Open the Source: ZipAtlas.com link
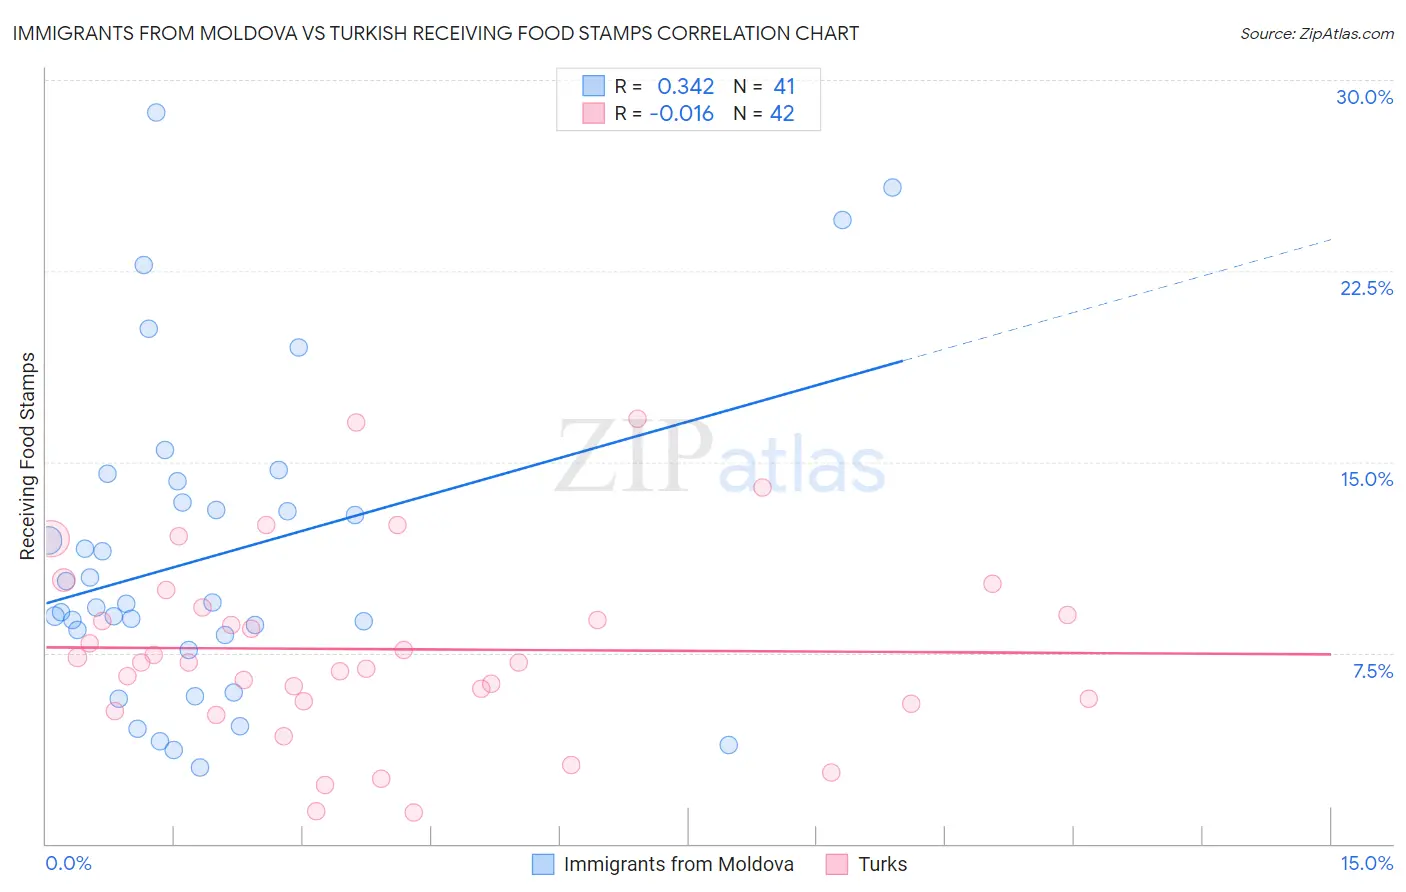 1317,34
